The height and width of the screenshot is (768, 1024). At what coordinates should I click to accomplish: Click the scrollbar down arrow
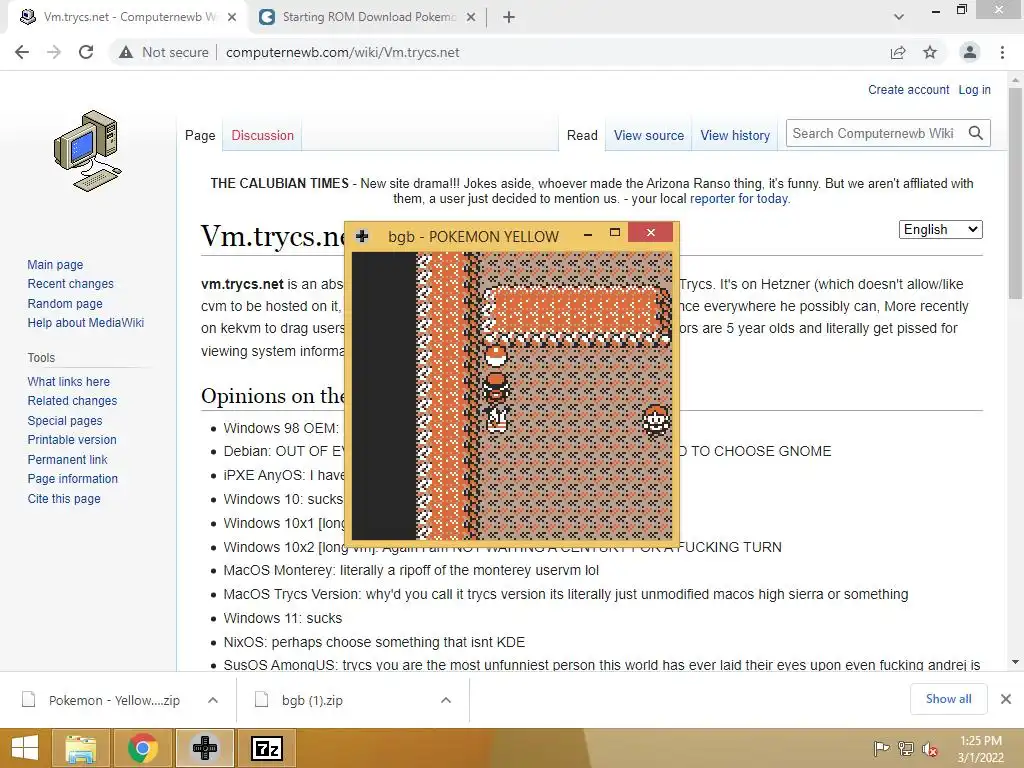(x=1015, y=662)
